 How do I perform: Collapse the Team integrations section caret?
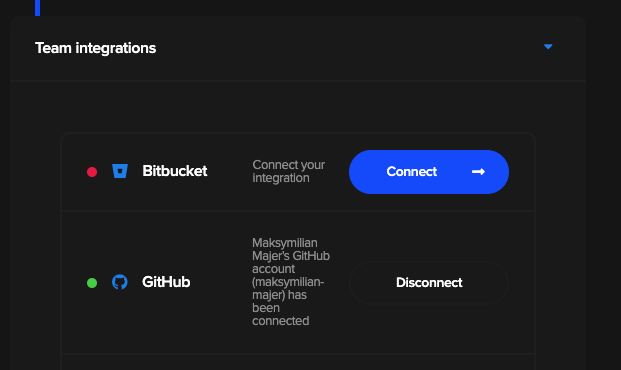tap(548, 47)
